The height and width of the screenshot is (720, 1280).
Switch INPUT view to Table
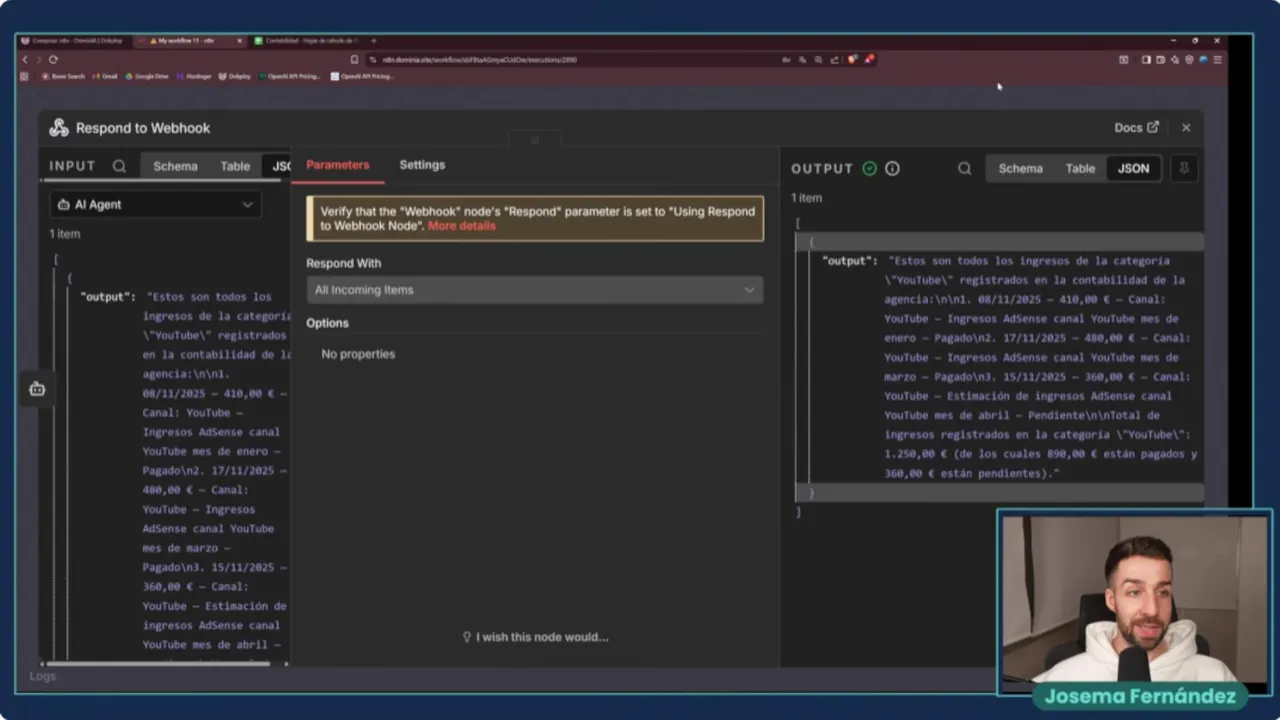pyautogui.click(x=235, y=166)
